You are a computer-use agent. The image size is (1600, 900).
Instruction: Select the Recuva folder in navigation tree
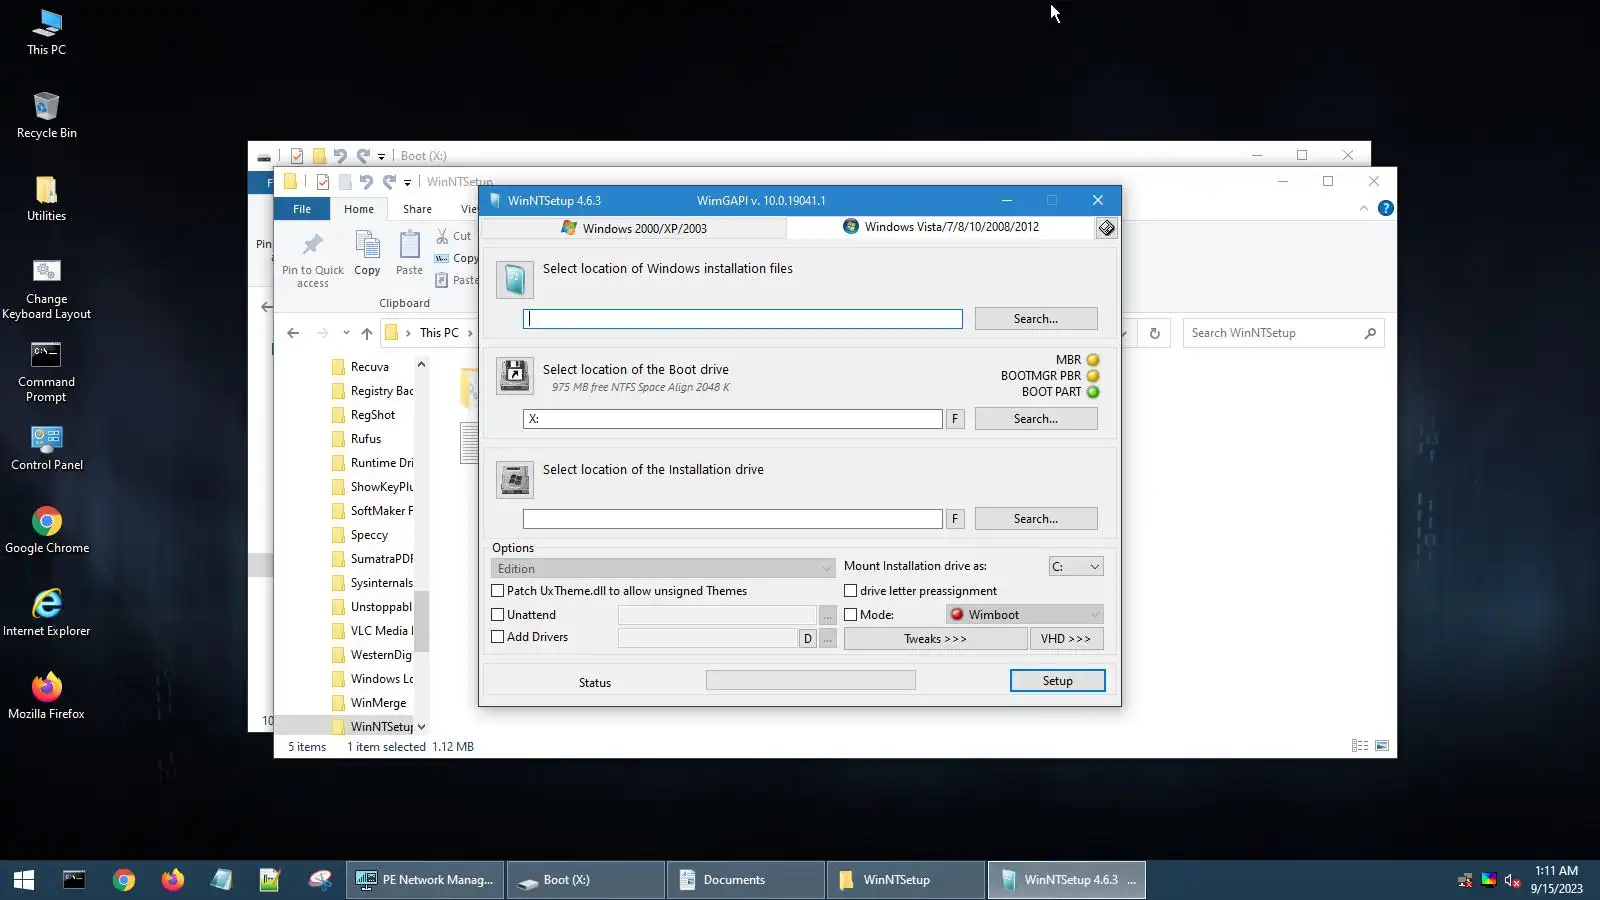371,367
